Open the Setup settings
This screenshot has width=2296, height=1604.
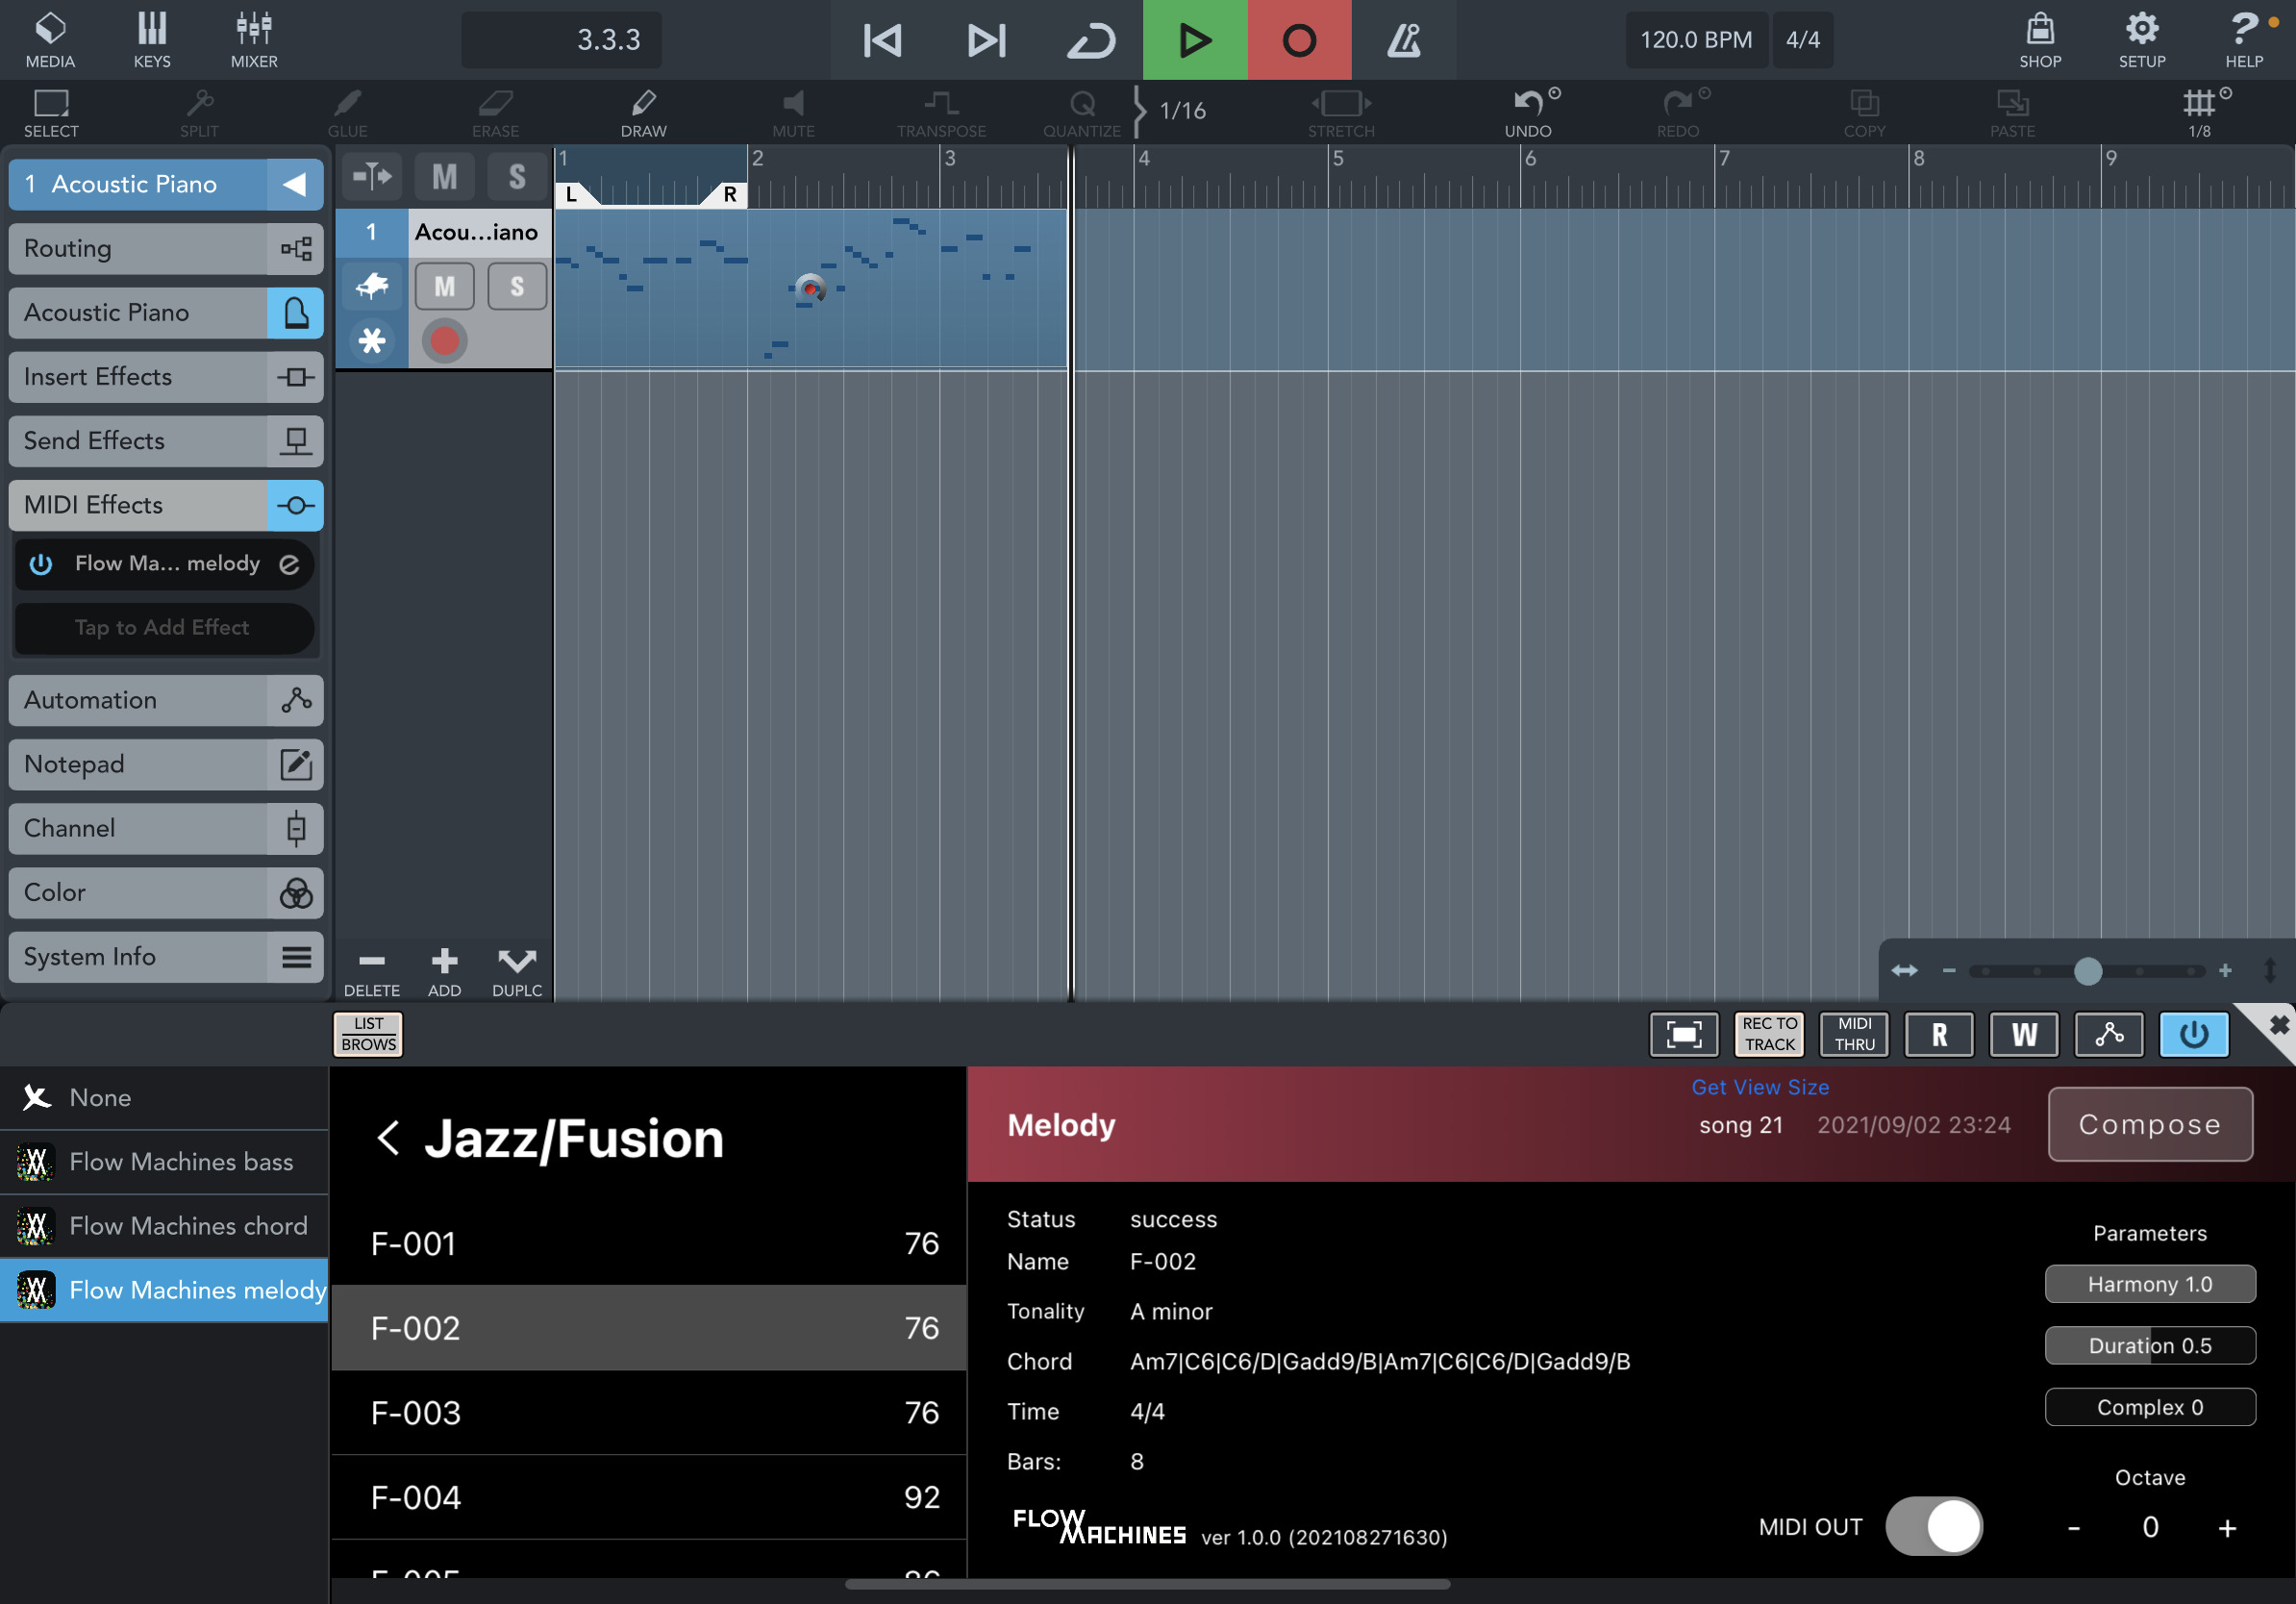tap(2142, 40)
